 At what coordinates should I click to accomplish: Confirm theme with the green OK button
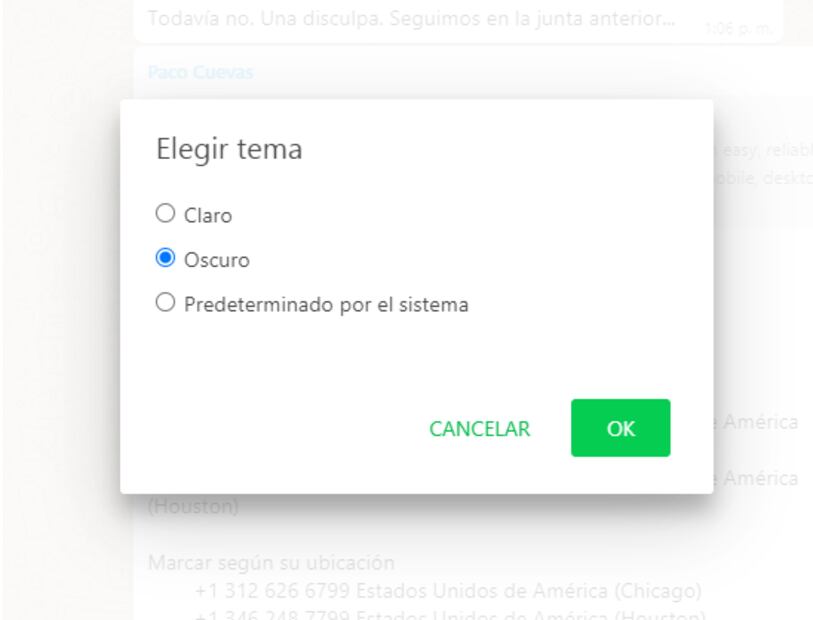click(620, 428)
